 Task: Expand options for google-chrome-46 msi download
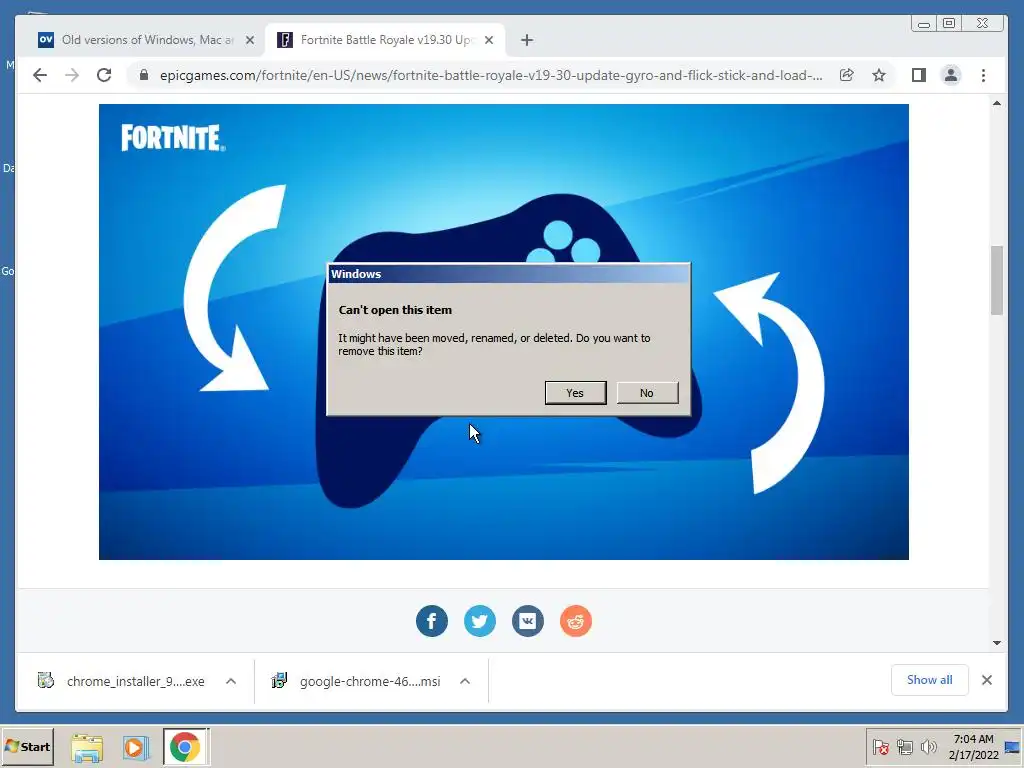(x=465, y=681)
